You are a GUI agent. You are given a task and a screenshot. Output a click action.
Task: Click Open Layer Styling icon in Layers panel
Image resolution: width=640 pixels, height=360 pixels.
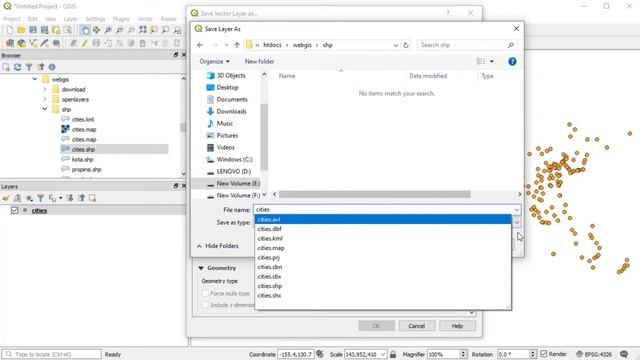(6, 198)
